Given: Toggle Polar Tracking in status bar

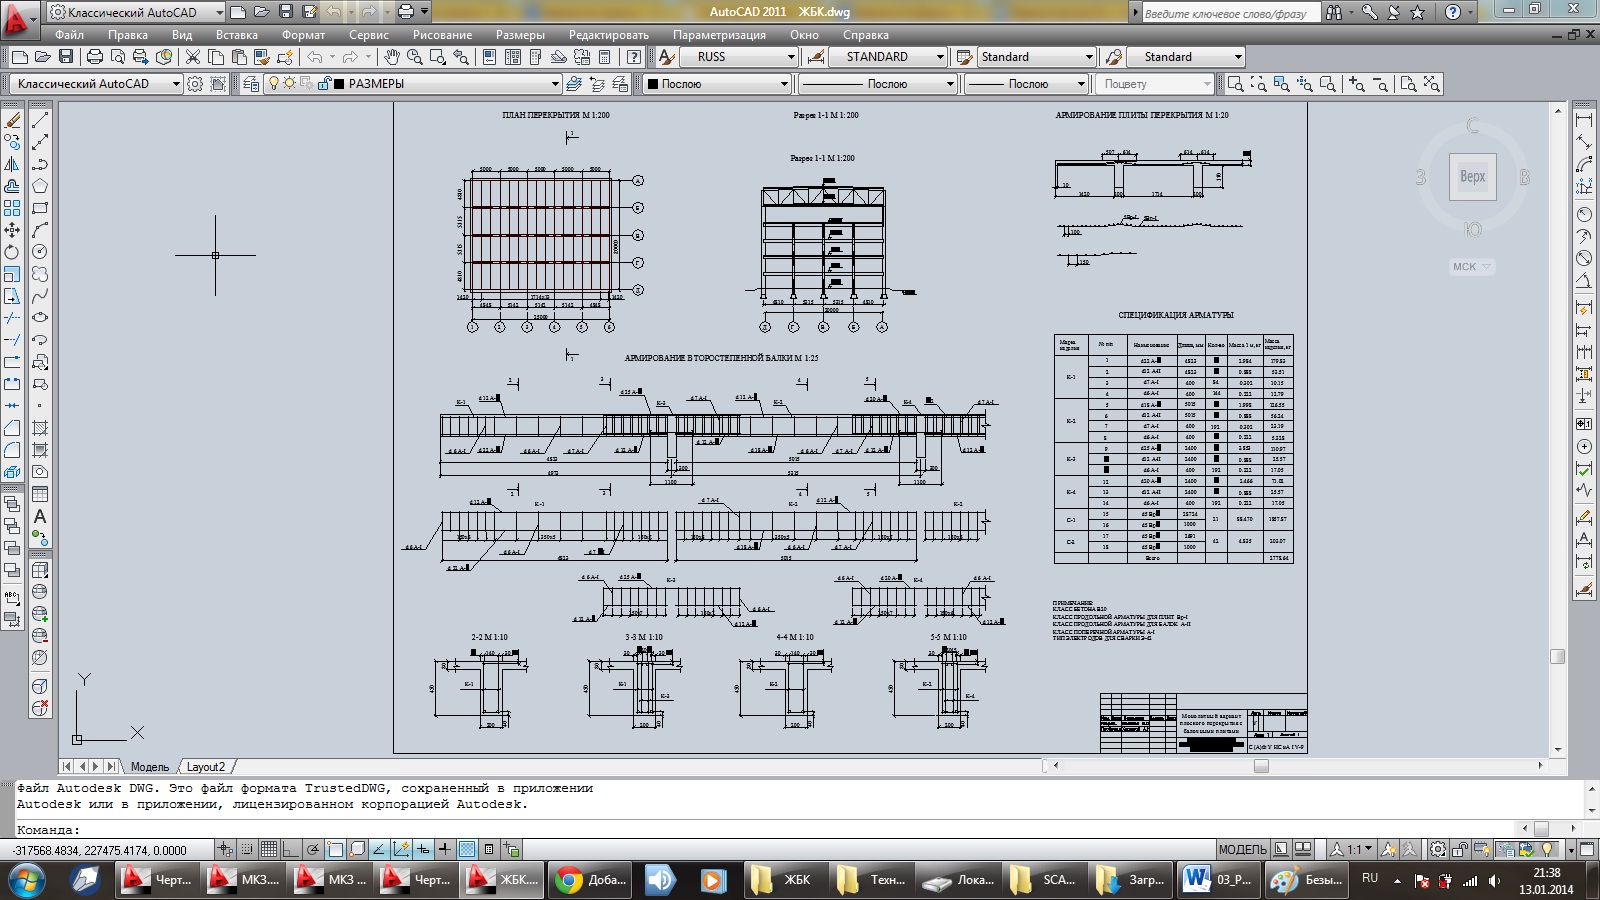Looking at the screenshot, I should (x=313, y=850).
